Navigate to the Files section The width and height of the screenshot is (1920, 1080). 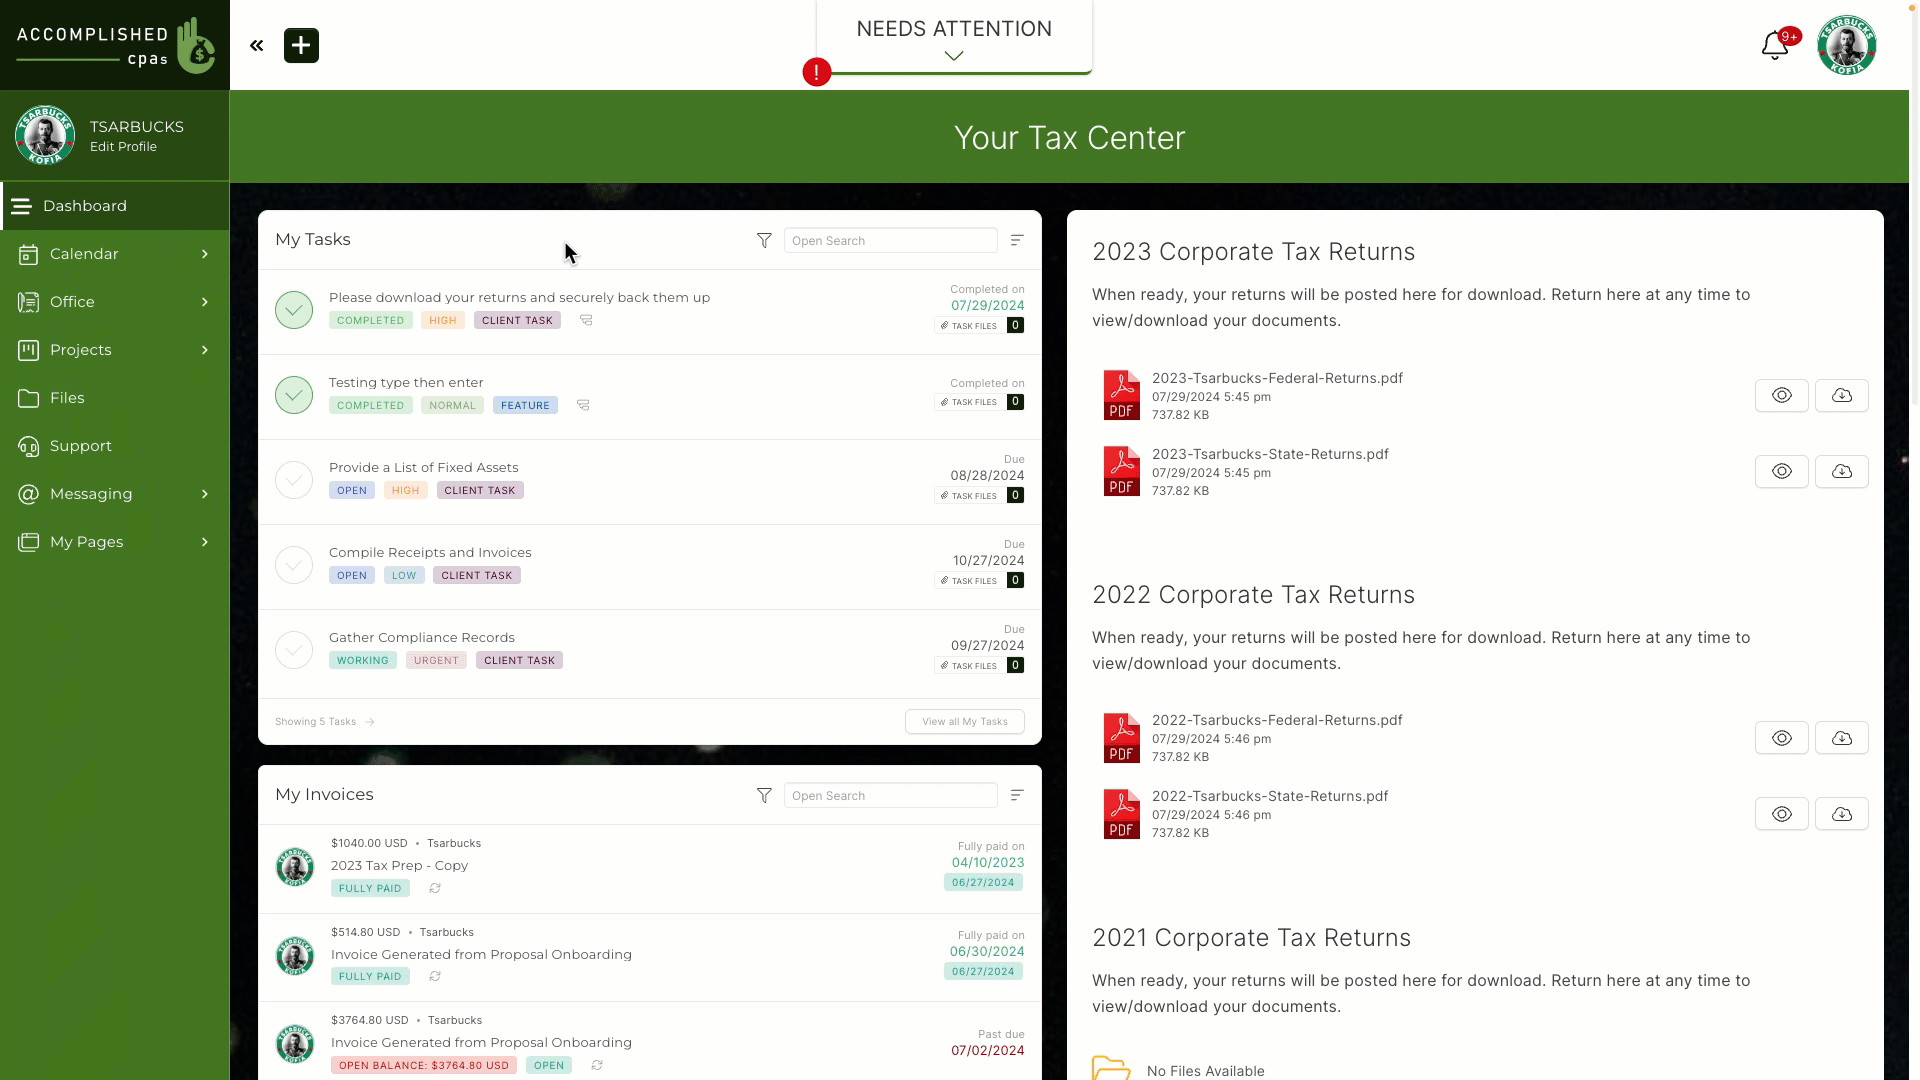click(66, 397)
